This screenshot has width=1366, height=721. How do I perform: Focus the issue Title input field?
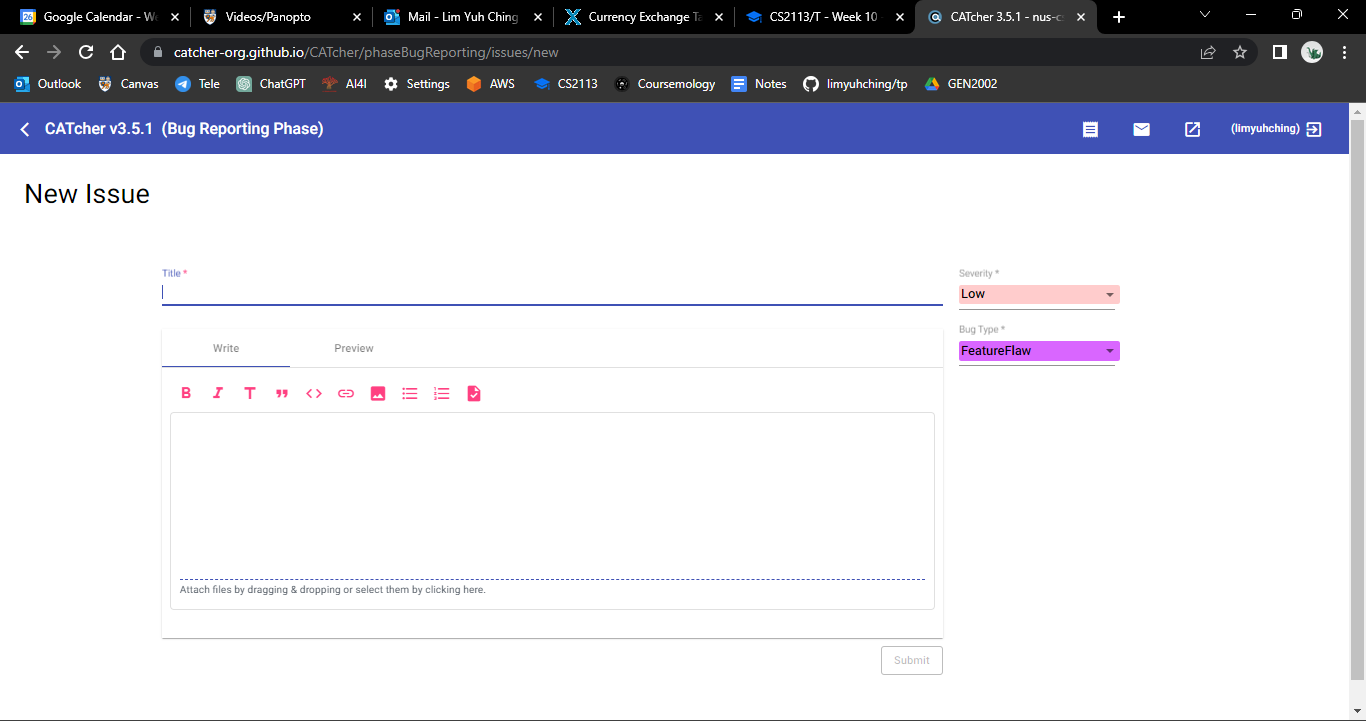552,293
